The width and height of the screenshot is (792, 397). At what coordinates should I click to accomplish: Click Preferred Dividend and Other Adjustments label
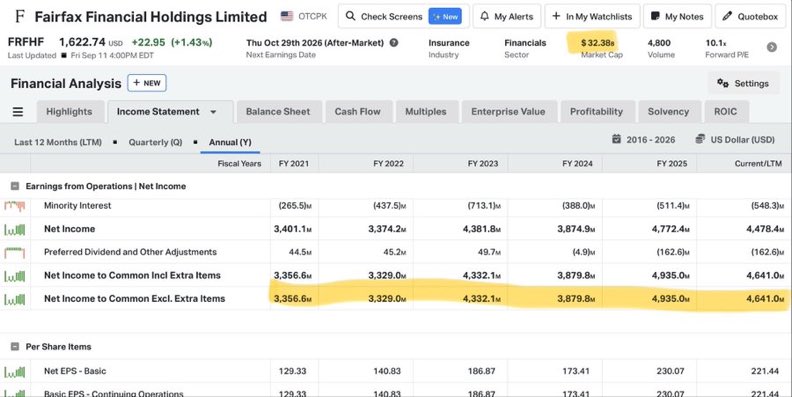point(130,252)
